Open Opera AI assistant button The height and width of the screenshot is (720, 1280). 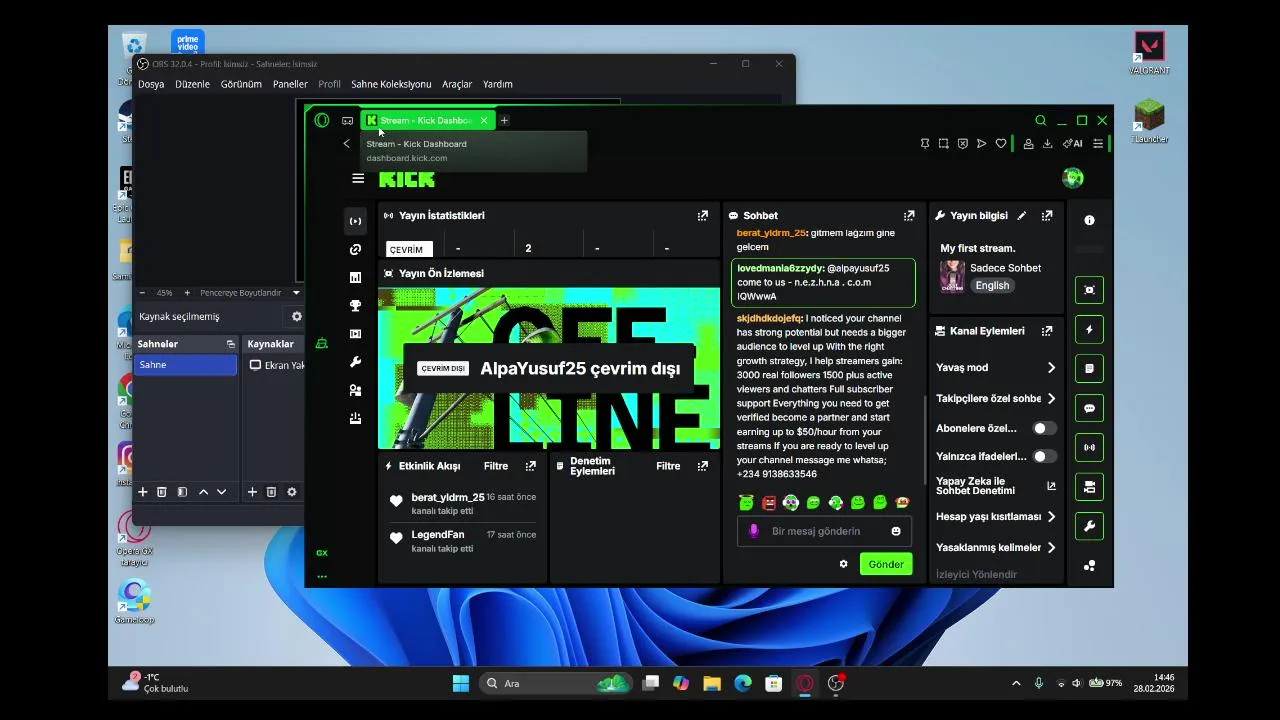[x=1073, y=144]
